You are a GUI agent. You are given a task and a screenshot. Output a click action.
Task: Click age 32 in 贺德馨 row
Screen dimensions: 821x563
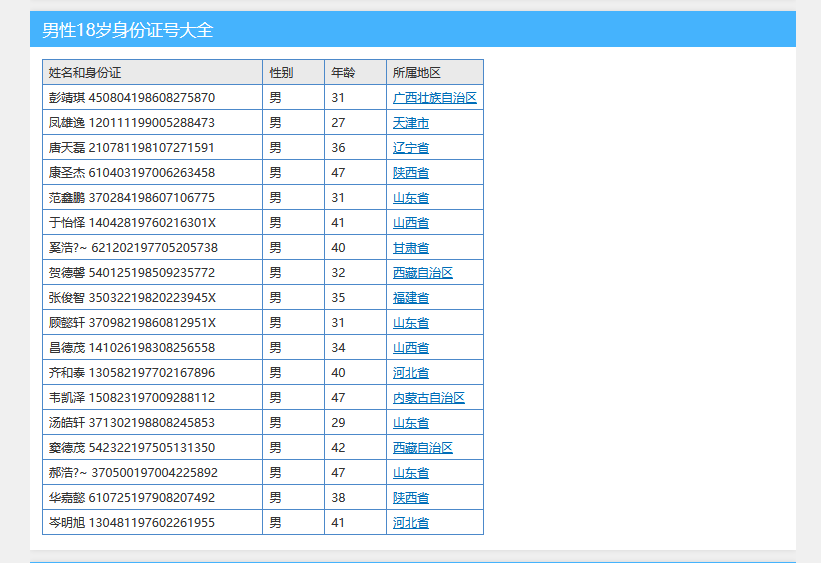click(355, 272)
